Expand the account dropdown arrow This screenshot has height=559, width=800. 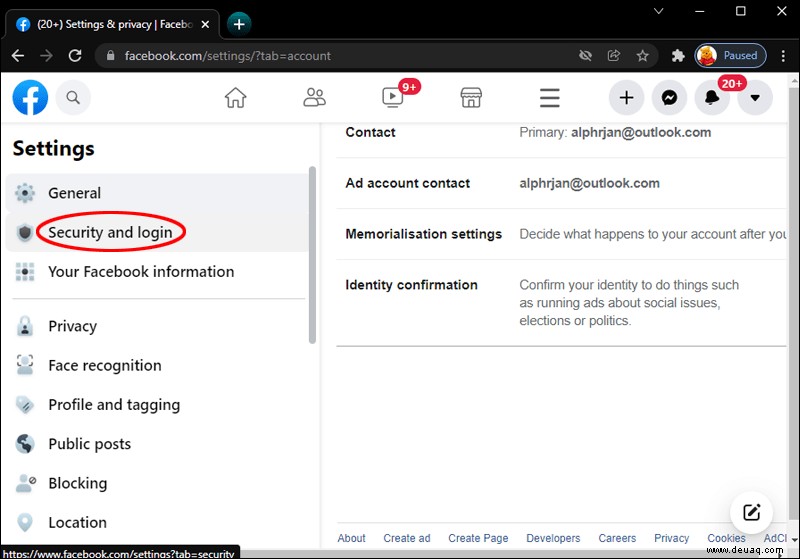(x=755, y=97)
